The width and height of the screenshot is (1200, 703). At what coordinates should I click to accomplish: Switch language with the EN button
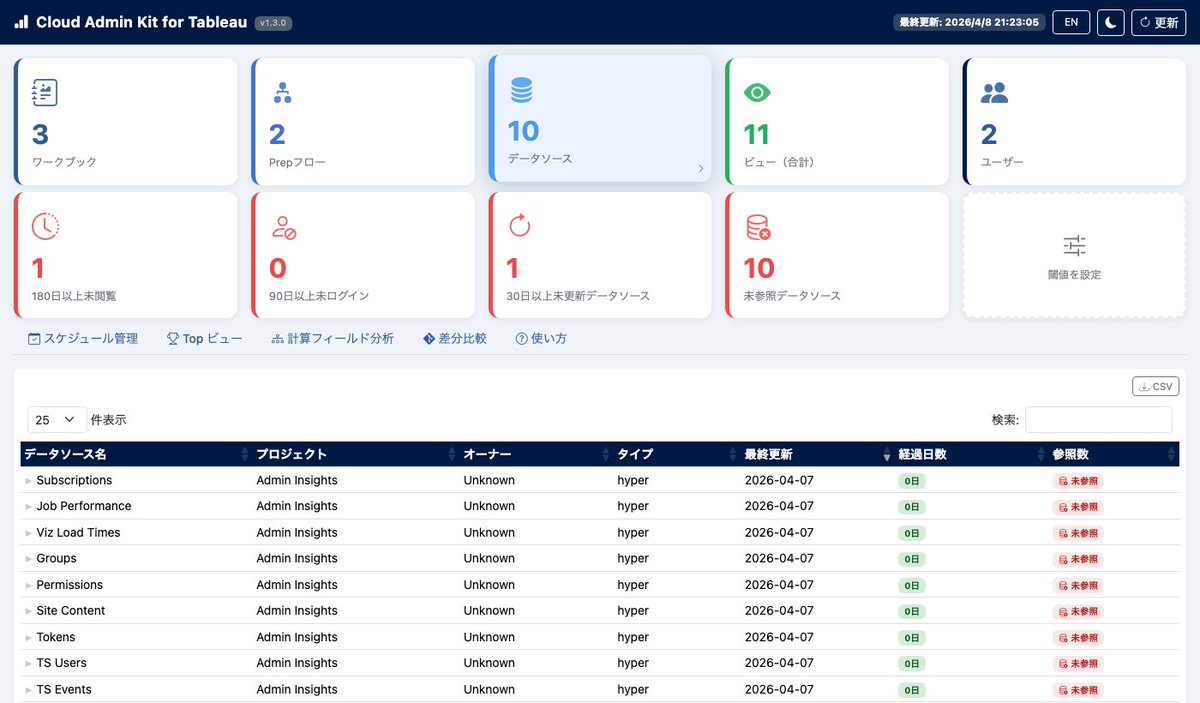[x=1071, y=22]
